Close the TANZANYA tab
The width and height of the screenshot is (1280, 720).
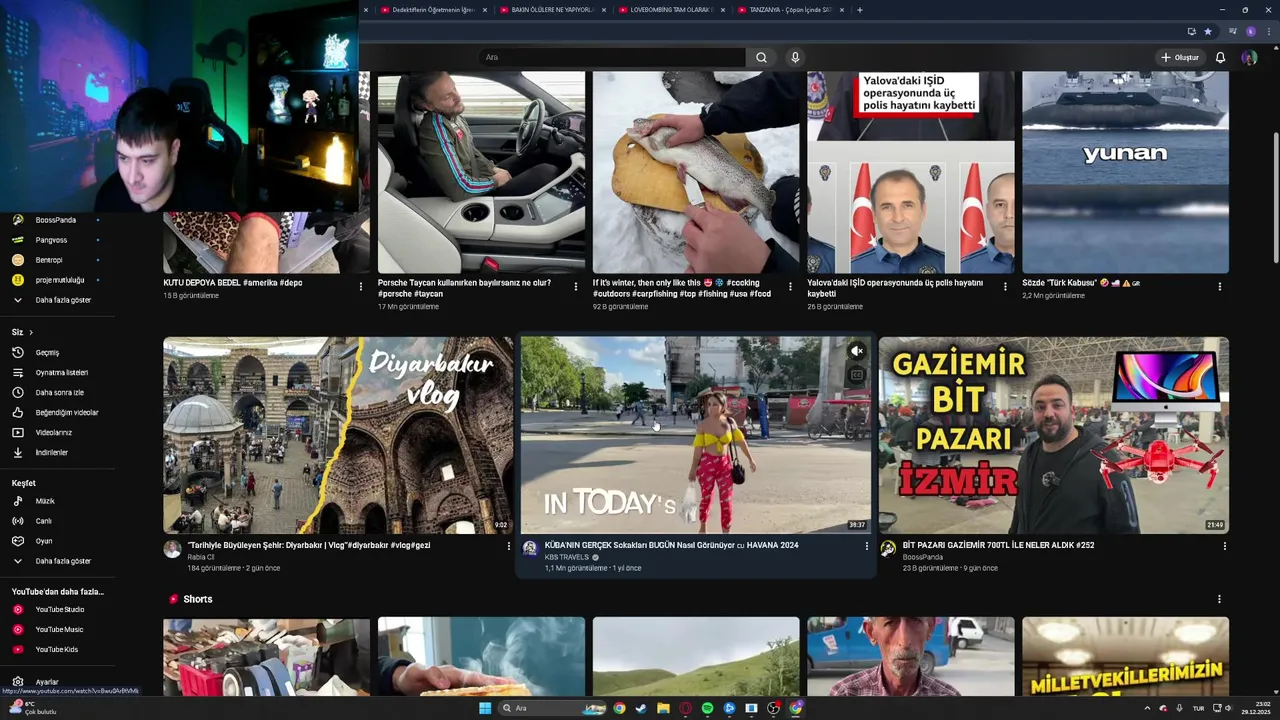coord(842,10)
